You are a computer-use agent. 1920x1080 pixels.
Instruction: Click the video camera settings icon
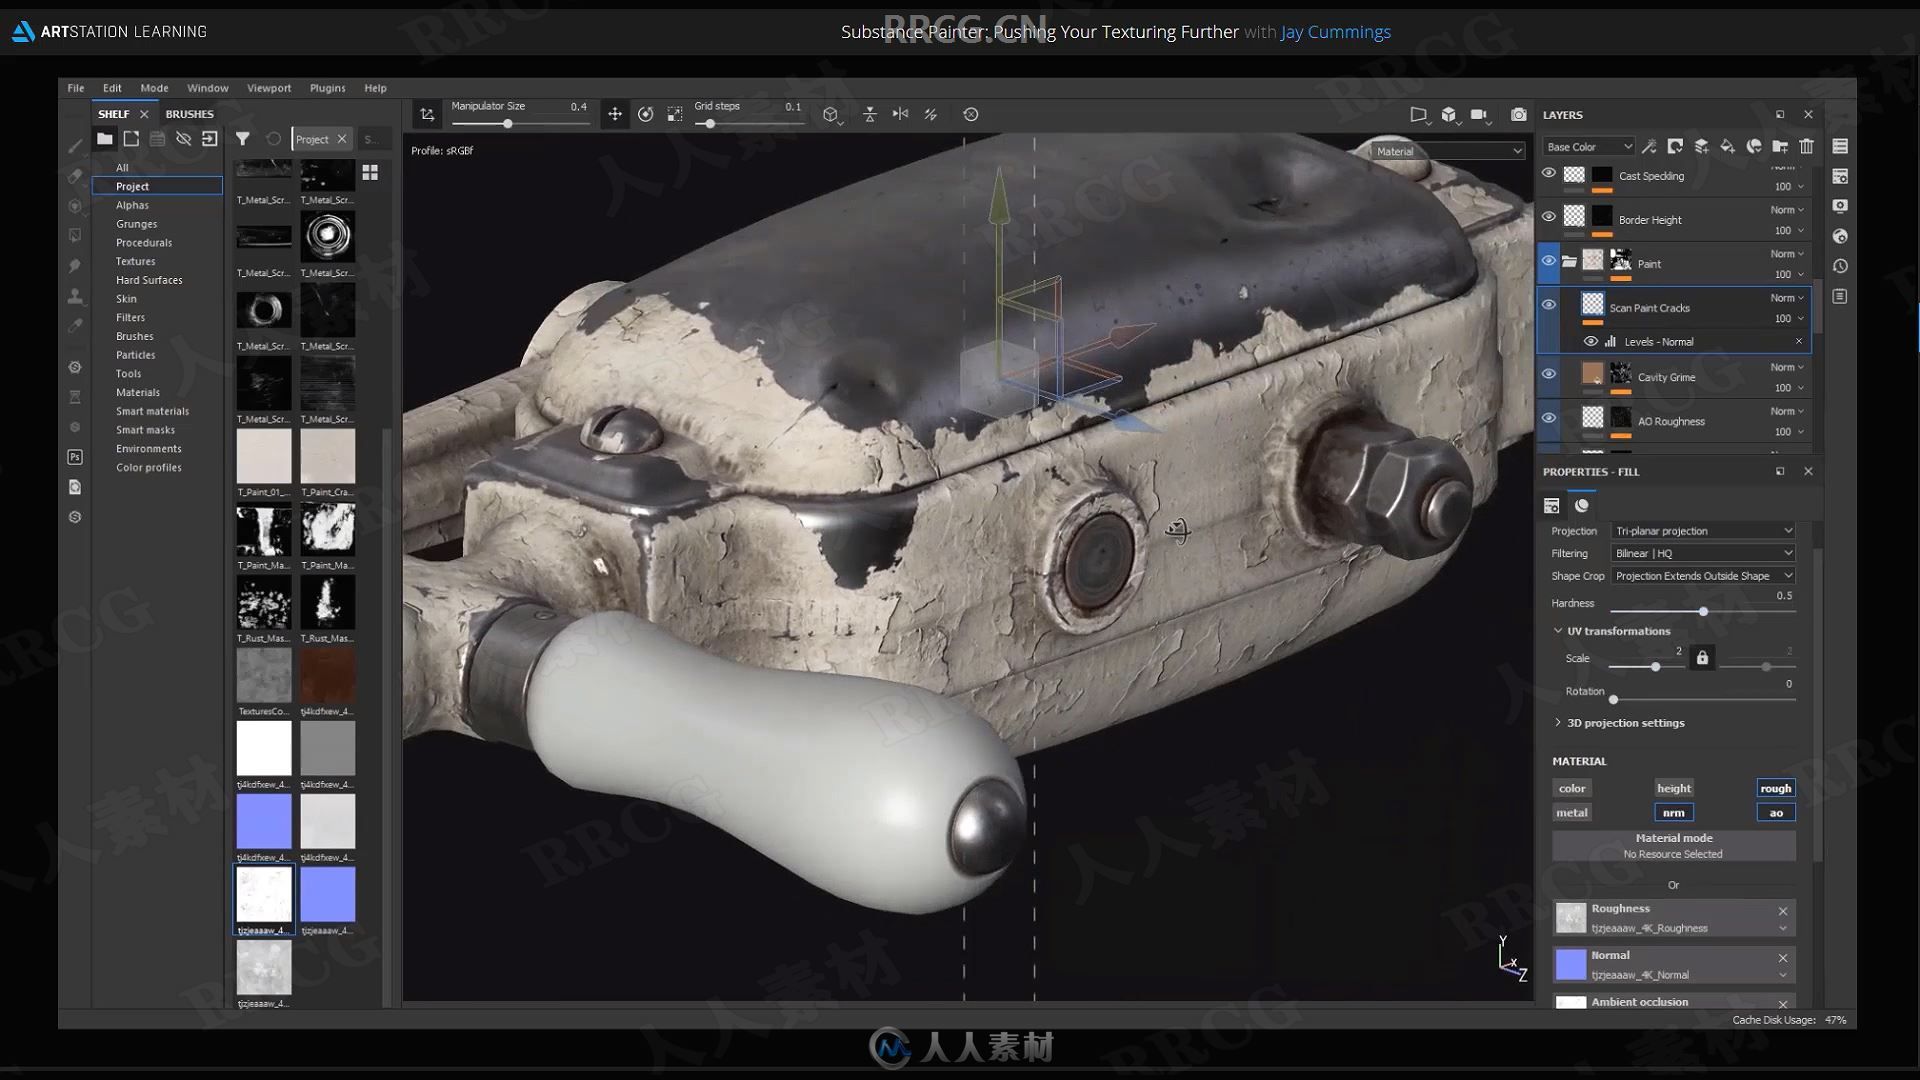[1480, 114]
